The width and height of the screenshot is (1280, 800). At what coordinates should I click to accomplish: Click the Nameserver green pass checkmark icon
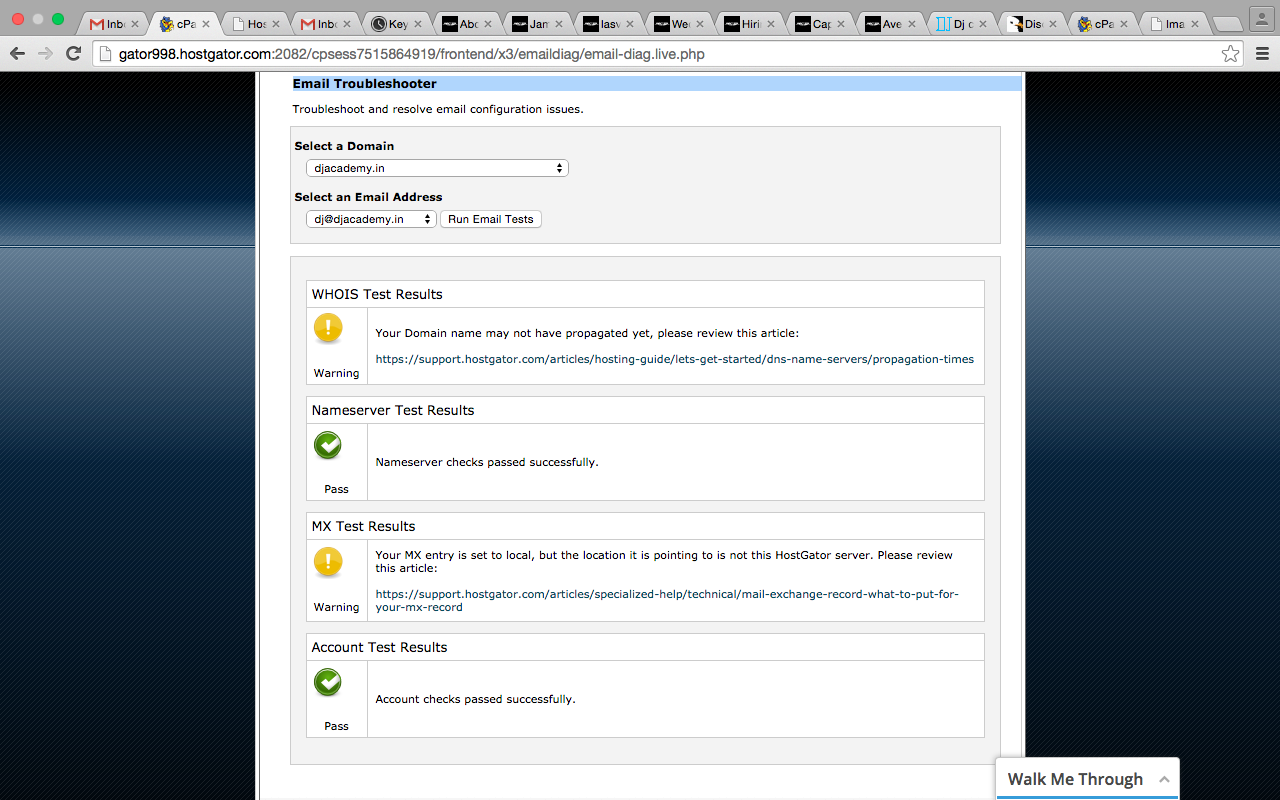point(328,445)
